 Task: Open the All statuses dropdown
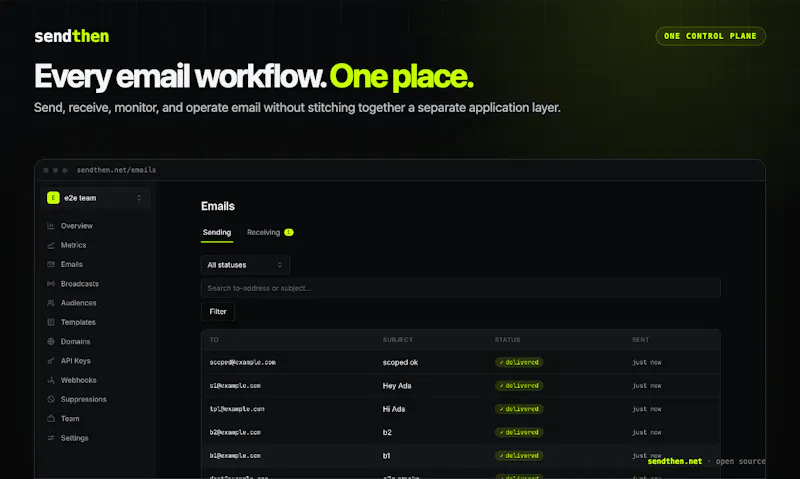245,265
